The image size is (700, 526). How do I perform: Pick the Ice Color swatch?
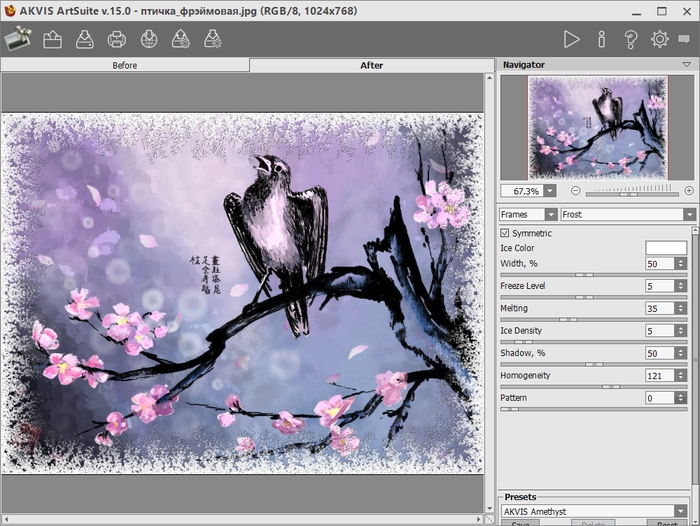click(666, 248)
